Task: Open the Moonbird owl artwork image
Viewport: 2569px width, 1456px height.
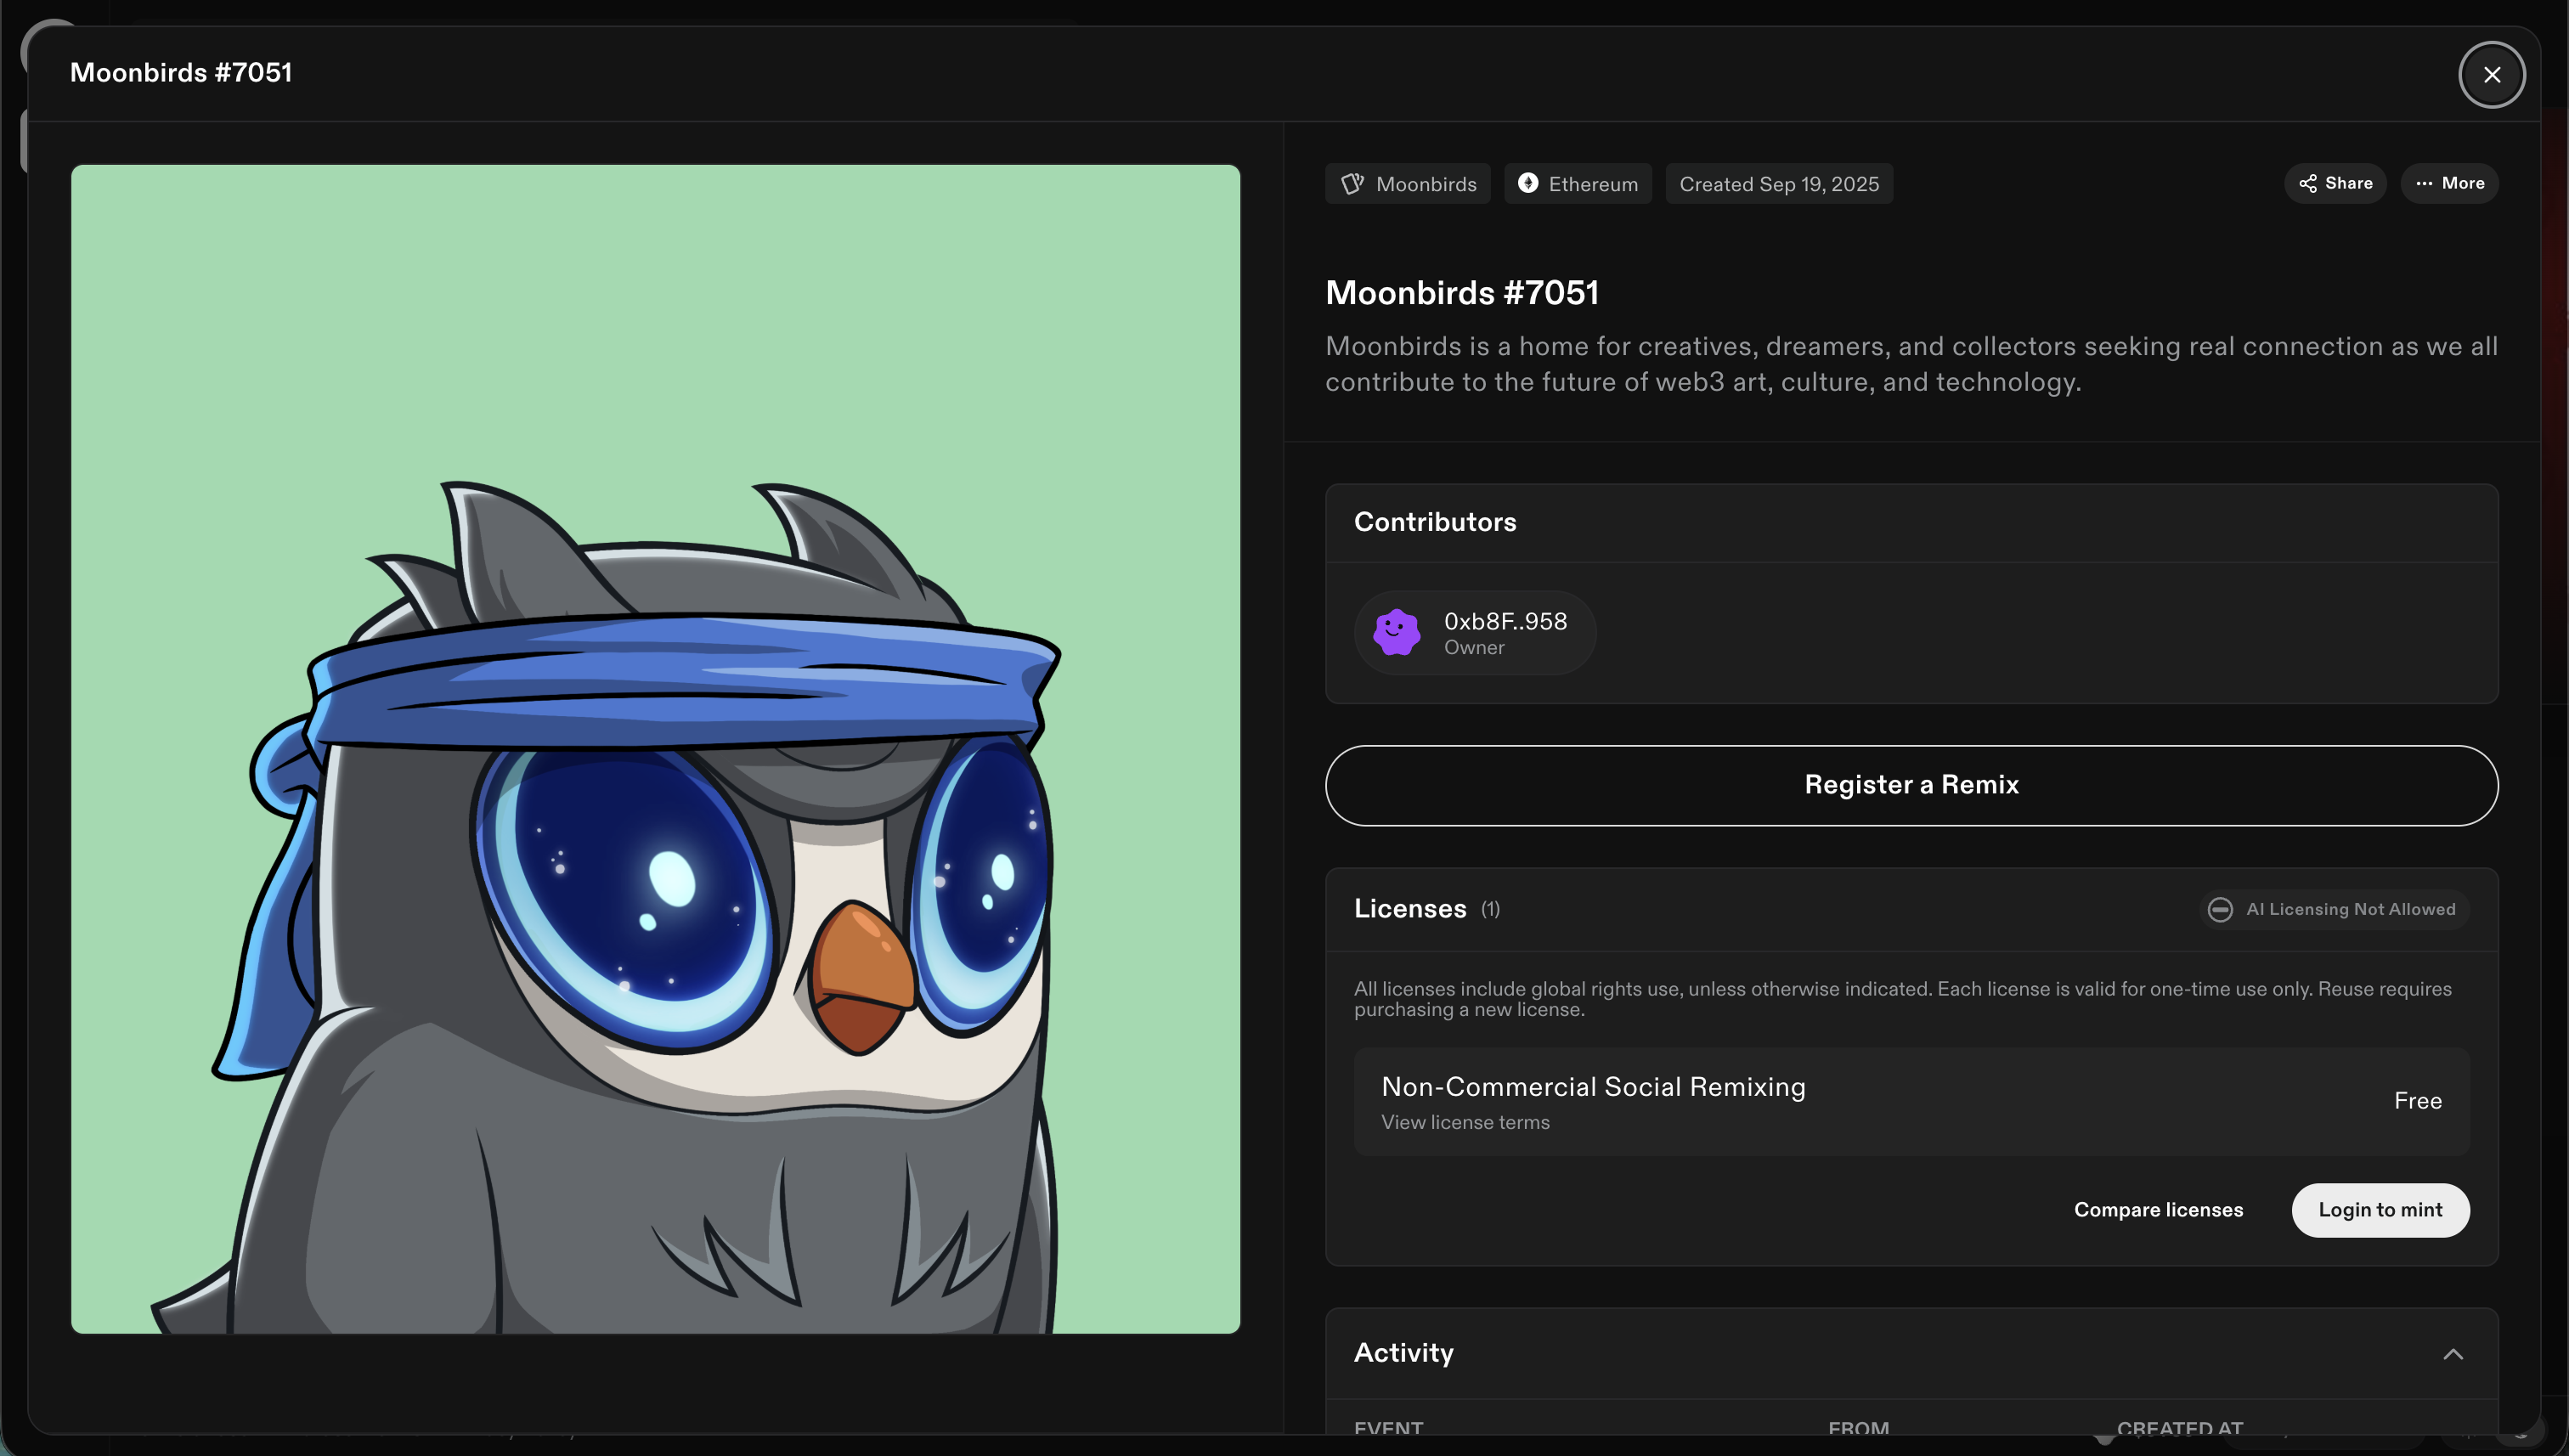Action: [656, 749]
